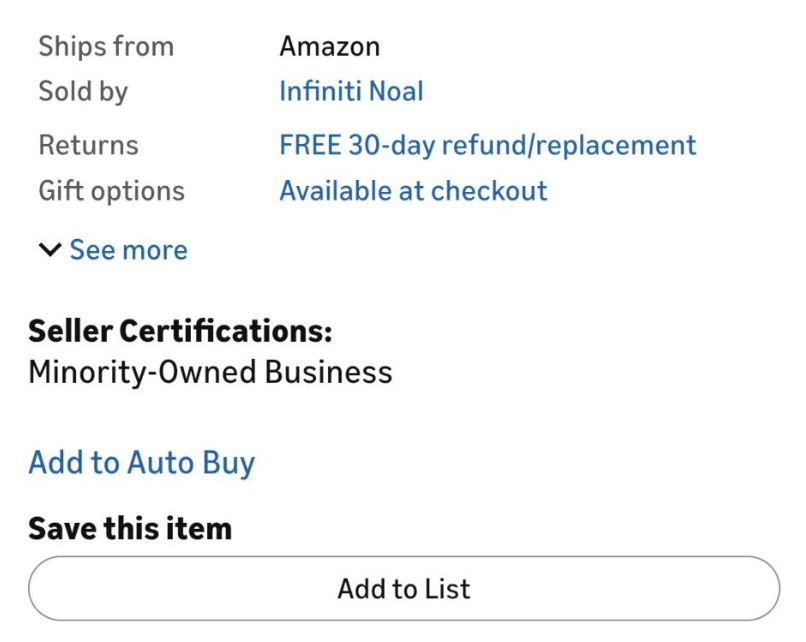Screen dimensions: 806x642
Task: Open the Infiniti Noal seller page
Action: 351,92
